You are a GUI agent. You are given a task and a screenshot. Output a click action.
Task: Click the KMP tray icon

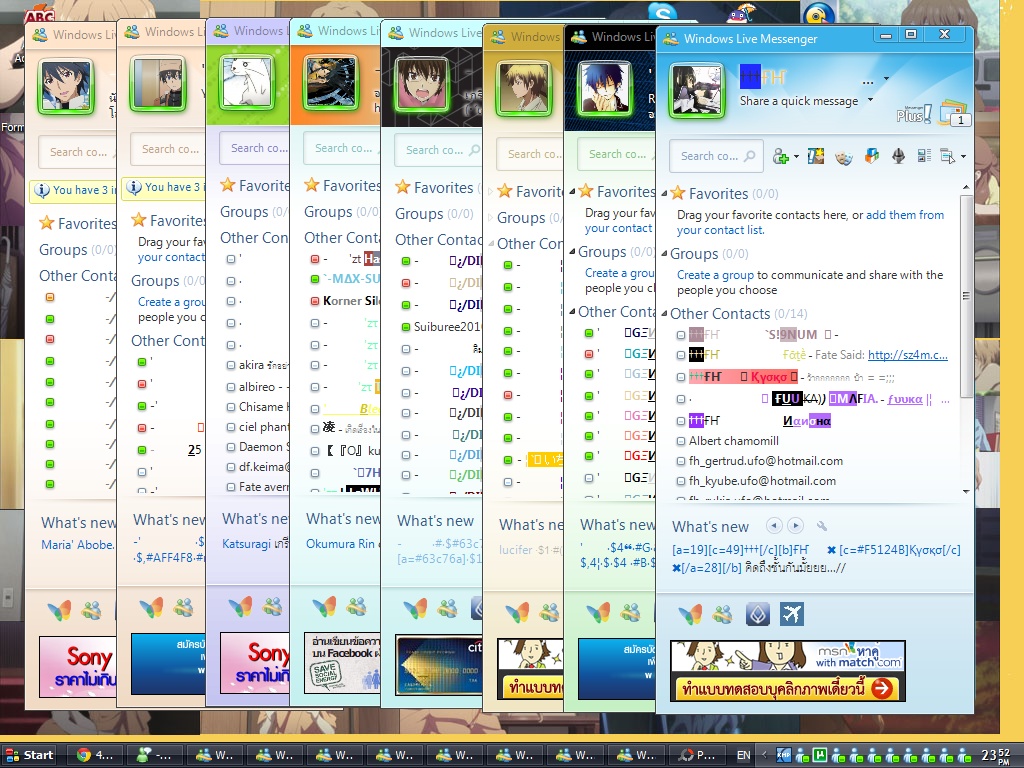pyautogui.click(x=783, y=755)
